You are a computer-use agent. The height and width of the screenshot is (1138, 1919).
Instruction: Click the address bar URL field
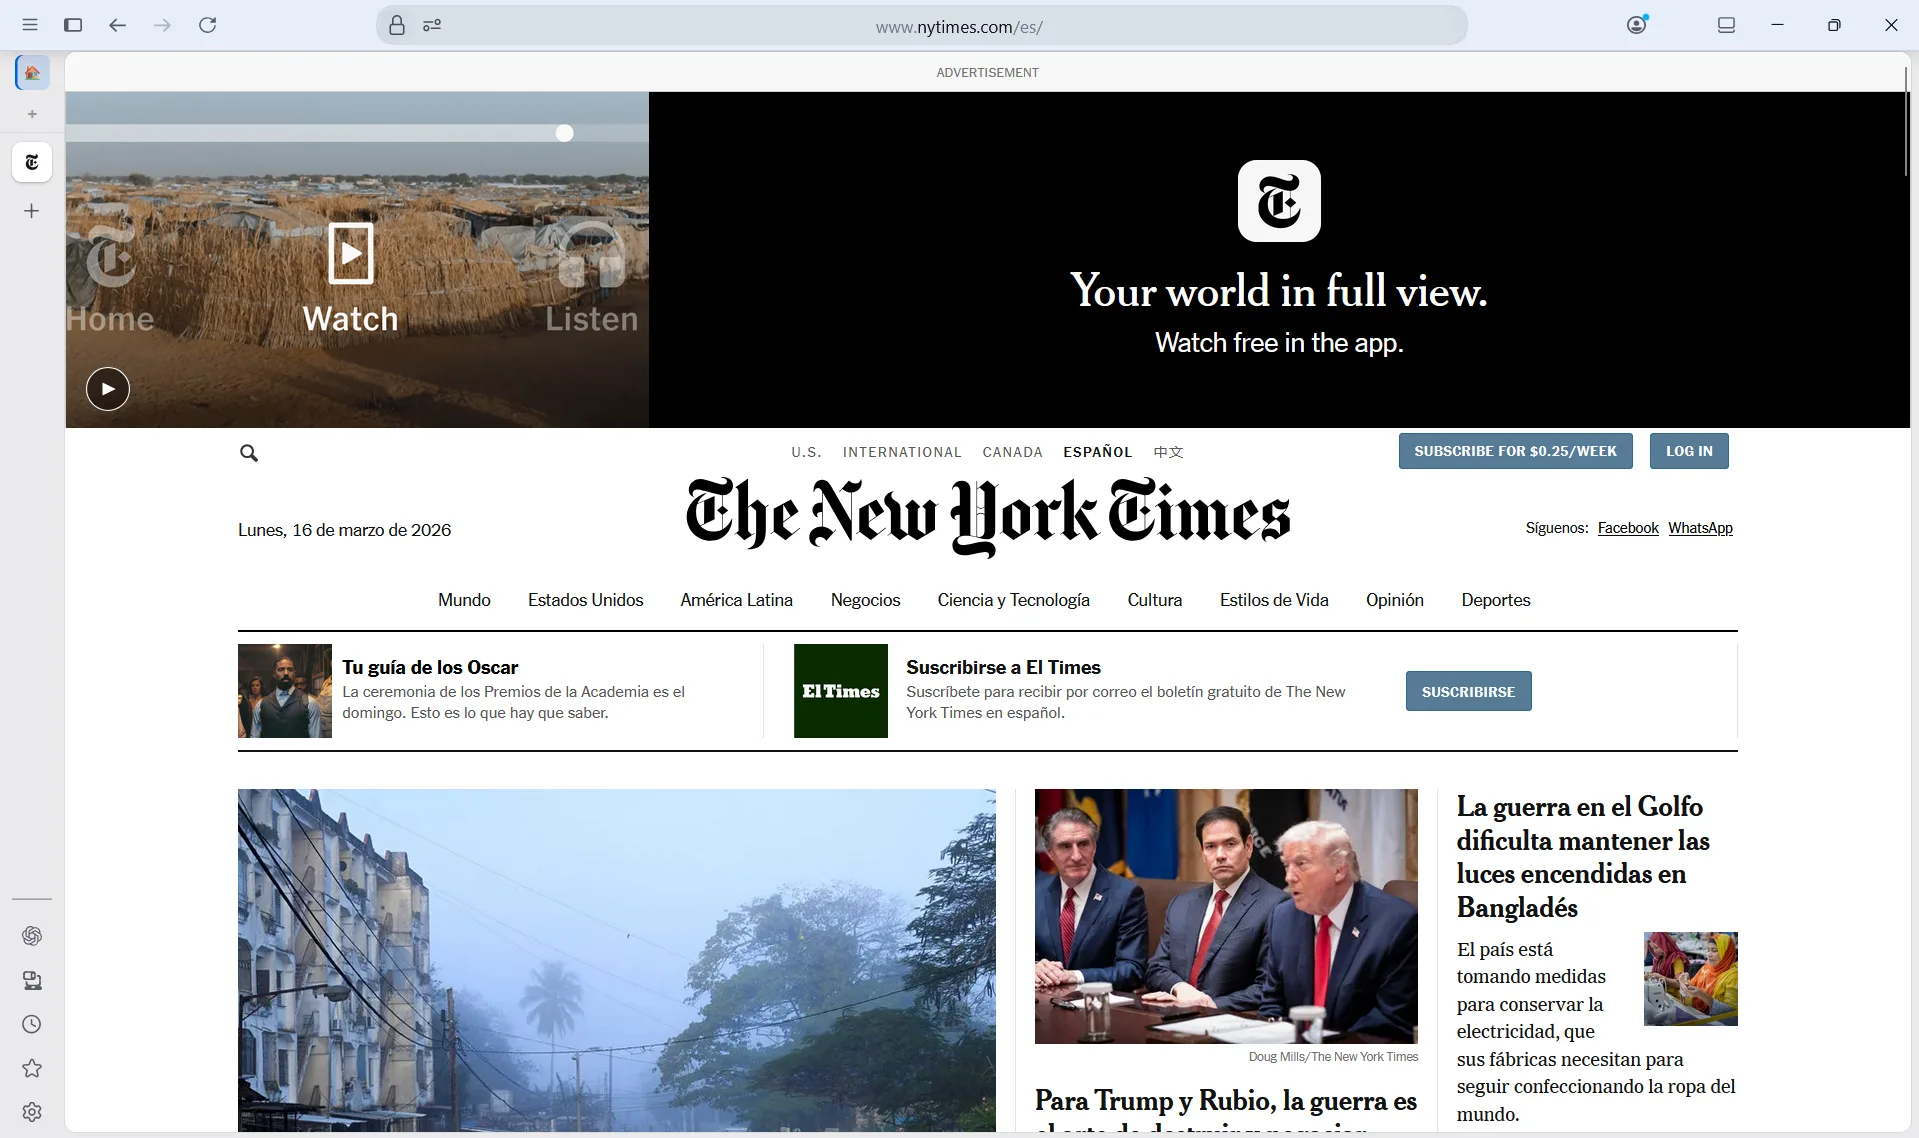click(x=958, y=27)
